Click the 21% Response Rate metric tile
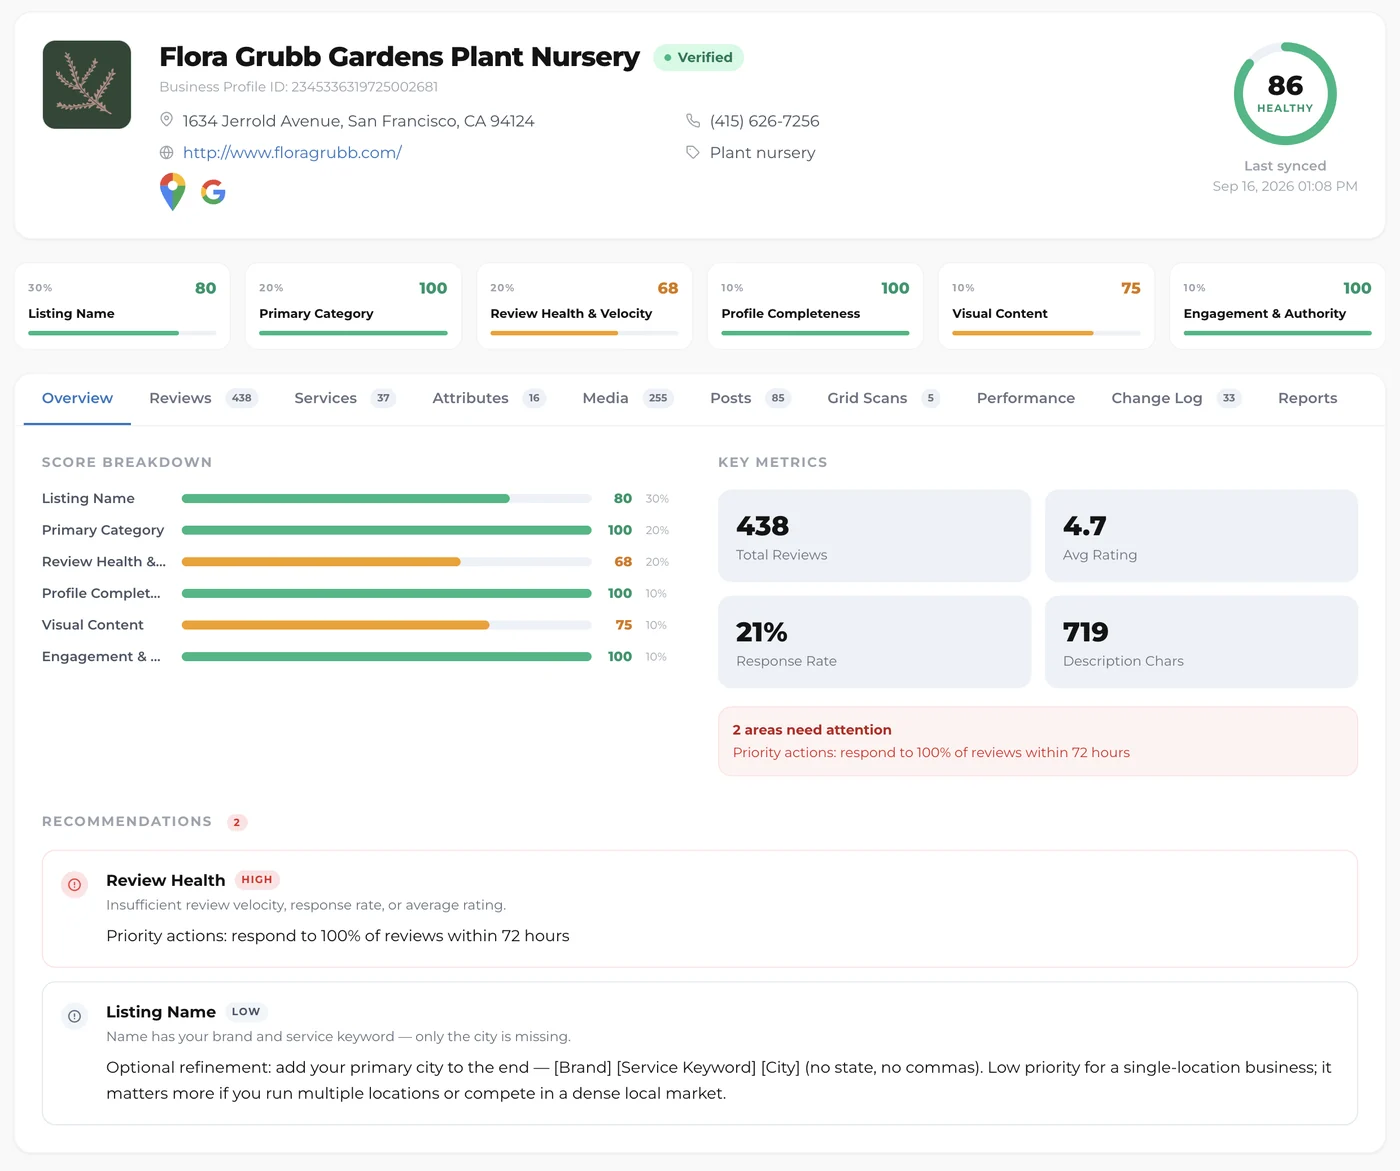The width and height of the screenshot is (1400, 1171). (874, 642)
